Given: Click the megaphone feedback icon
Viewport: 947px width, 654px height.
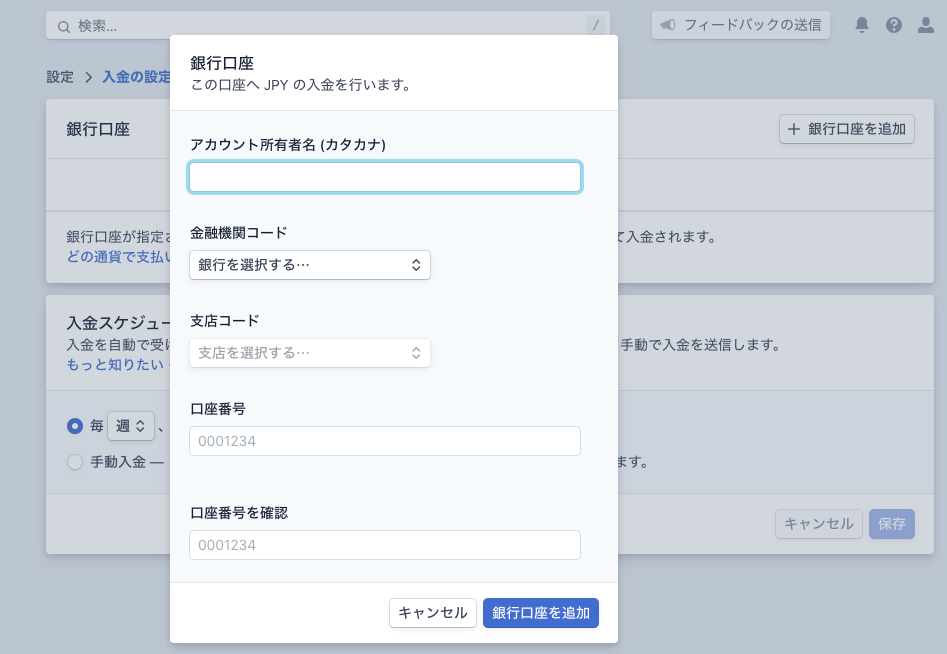Looking at the screenshot, I should coord(668,25).
